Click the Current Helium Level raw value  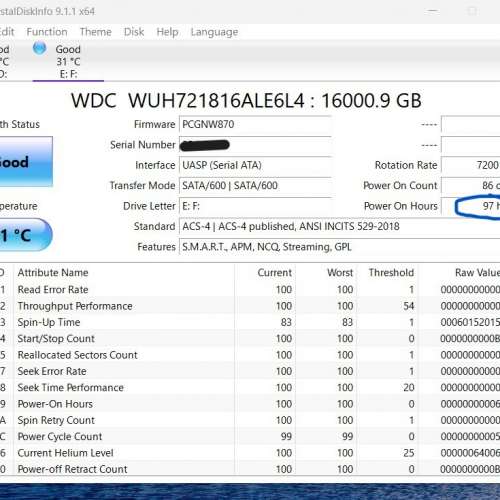click(x=470, y=453)
